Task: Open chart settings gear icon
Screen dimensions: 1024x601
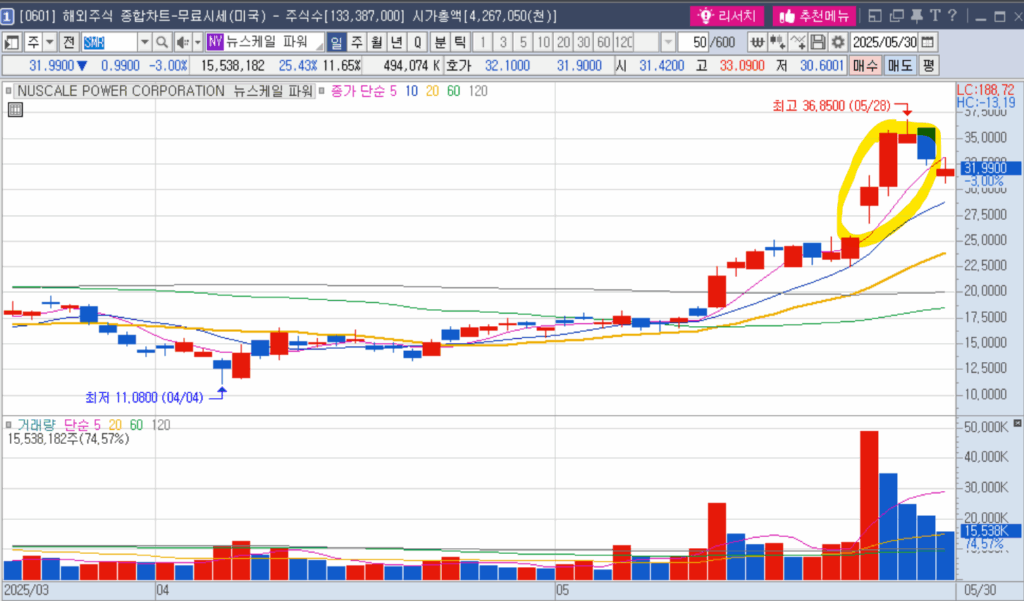Action: click(838, 42)
